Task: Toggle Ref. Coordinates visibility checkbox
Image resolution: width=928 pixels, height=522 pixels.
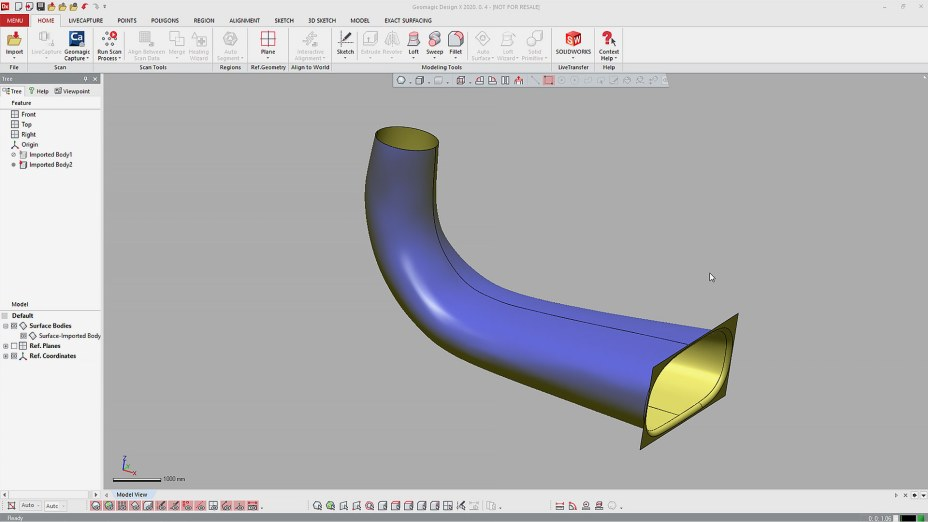Action: click(x=14, y=356)
